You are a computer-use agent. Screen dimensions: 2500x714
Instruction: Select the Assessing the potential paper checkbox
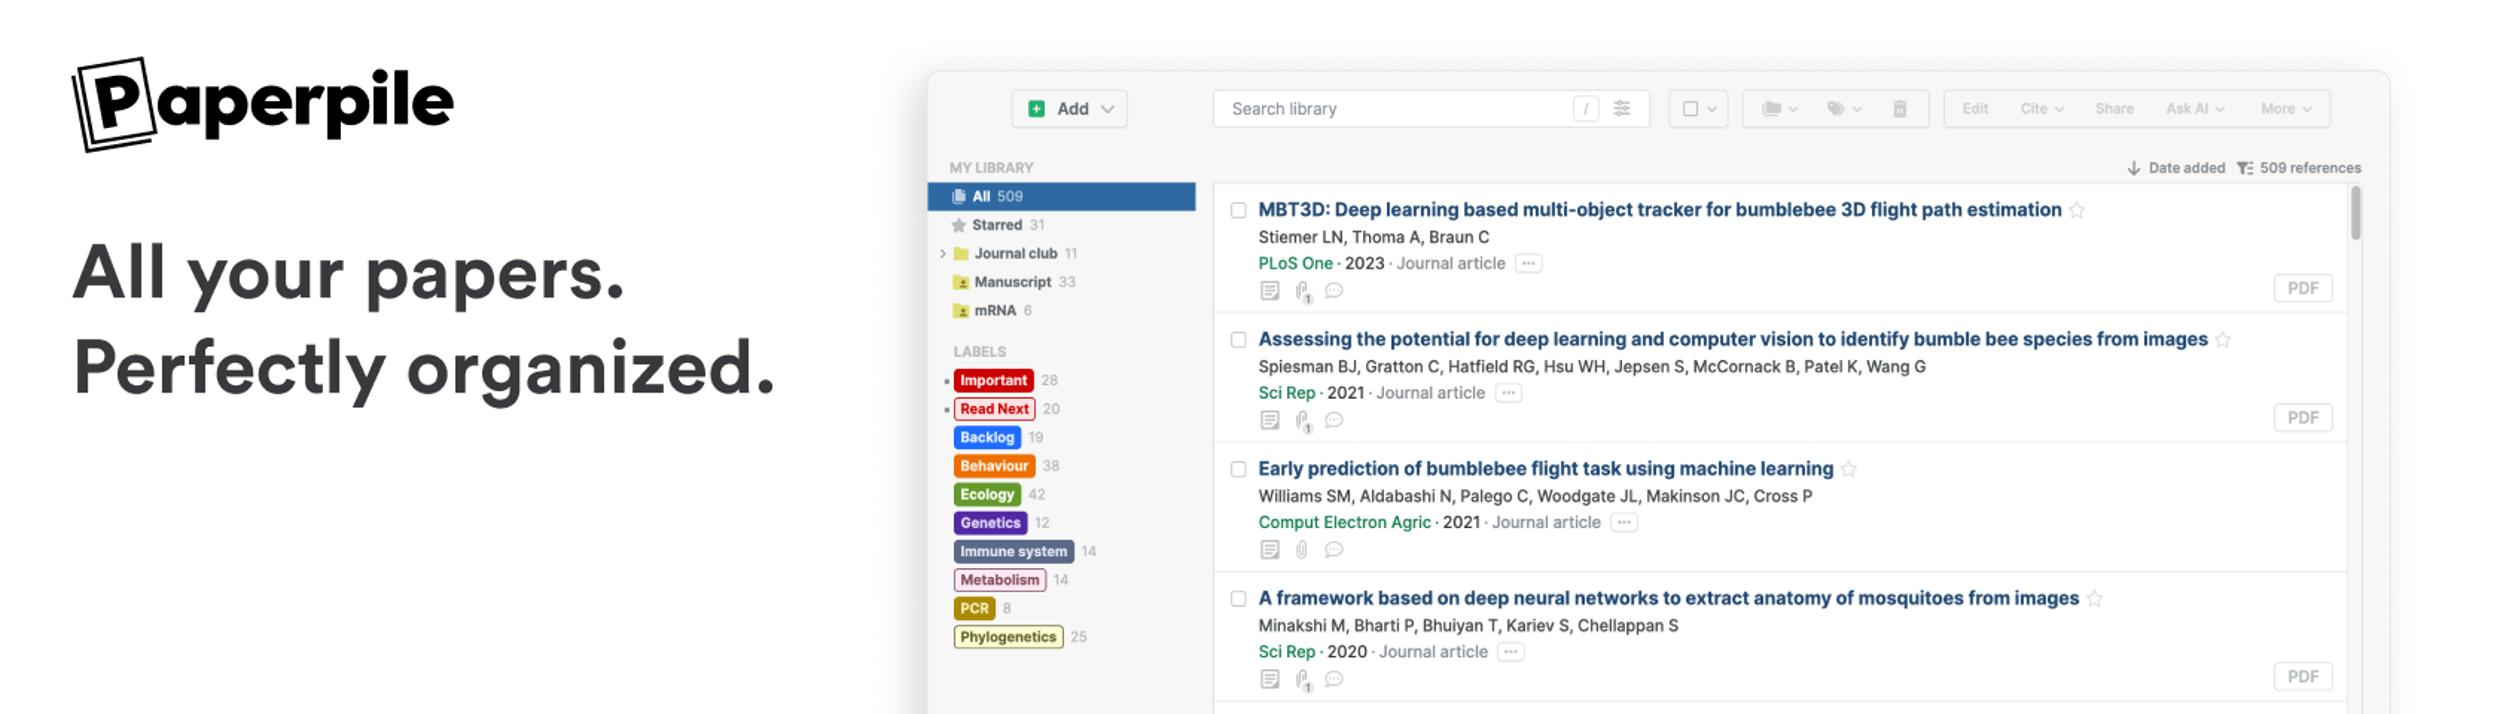[x=1238, y=340]
